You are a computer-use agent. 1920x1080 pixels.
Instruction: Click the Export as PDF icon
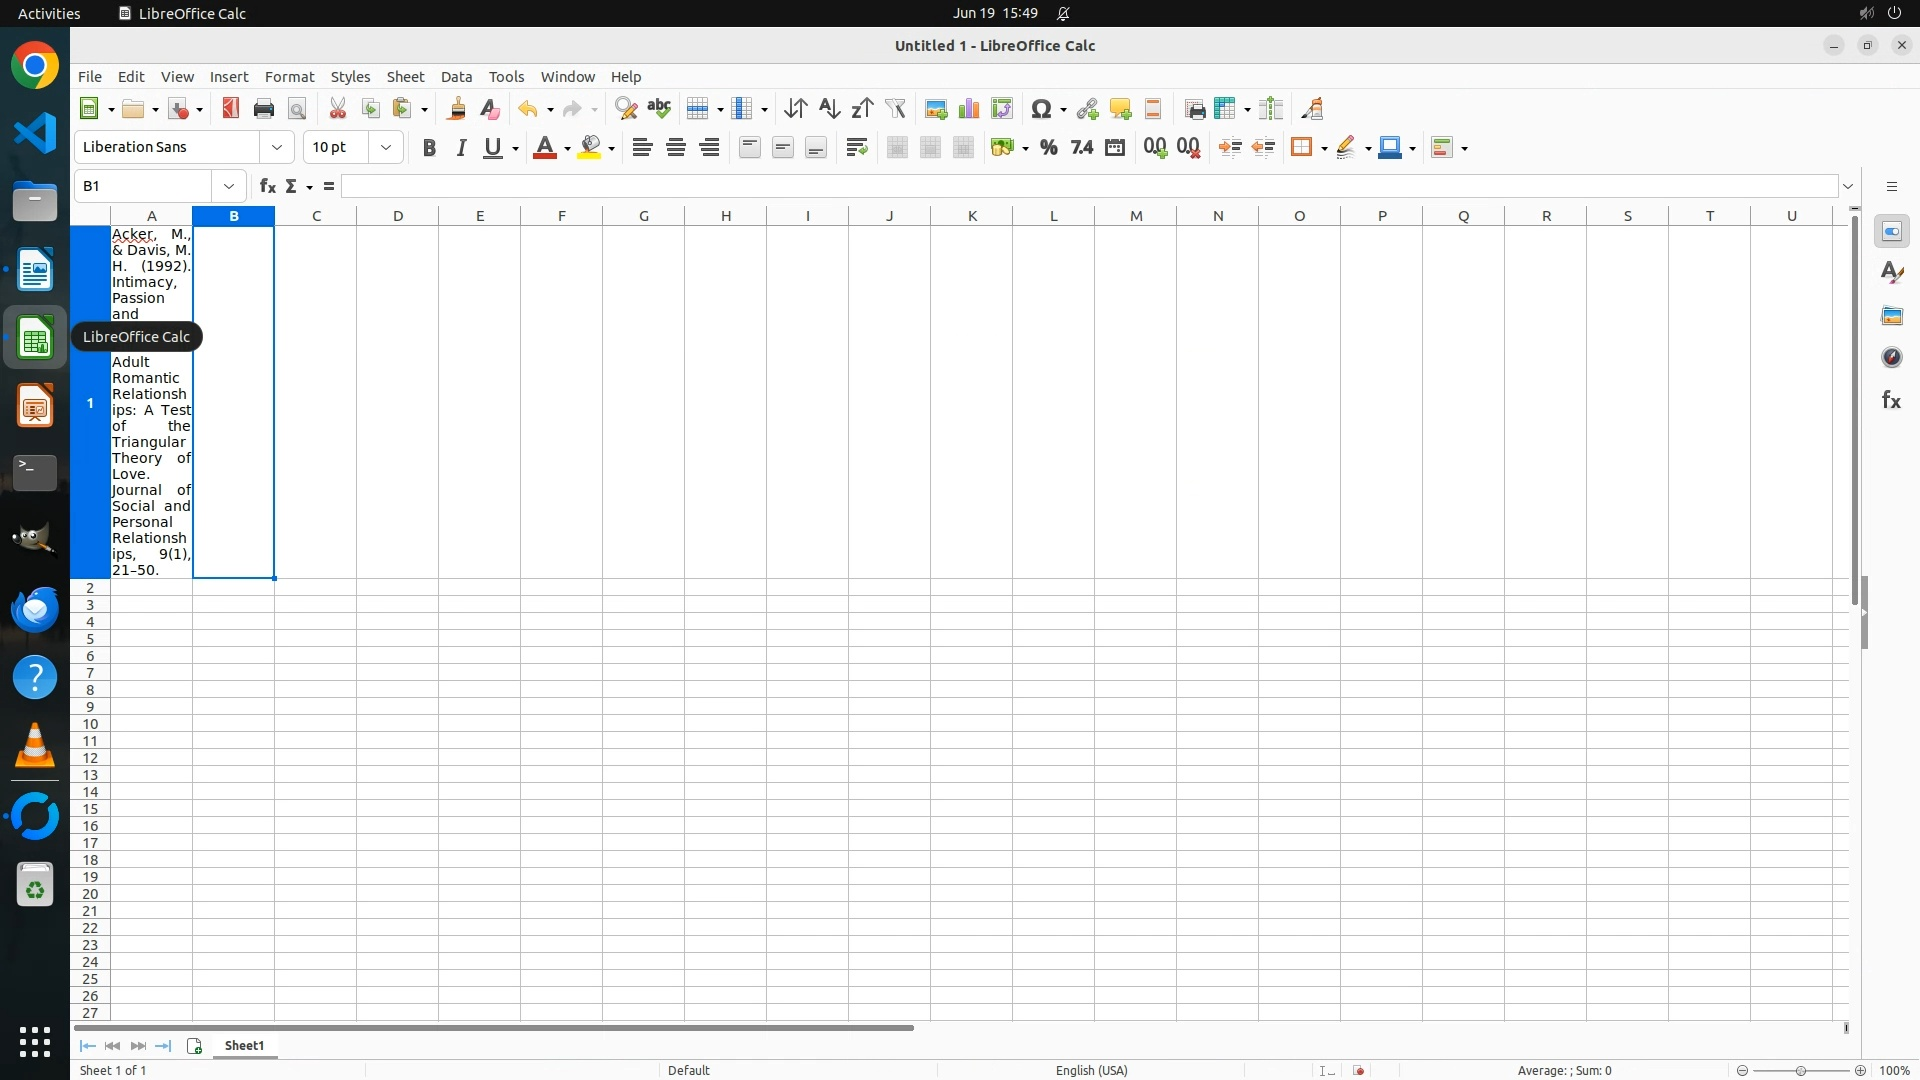[231, 109]
